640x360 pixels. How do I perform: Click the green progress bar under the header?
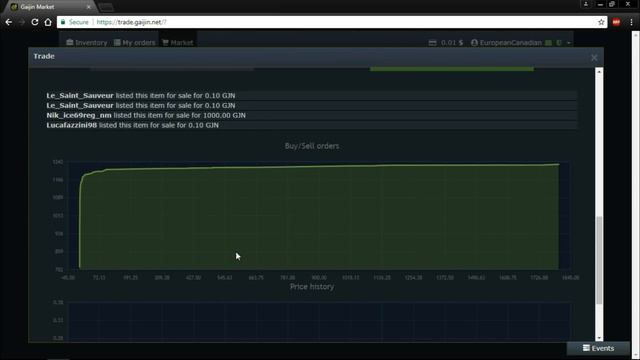click(451, 69)
